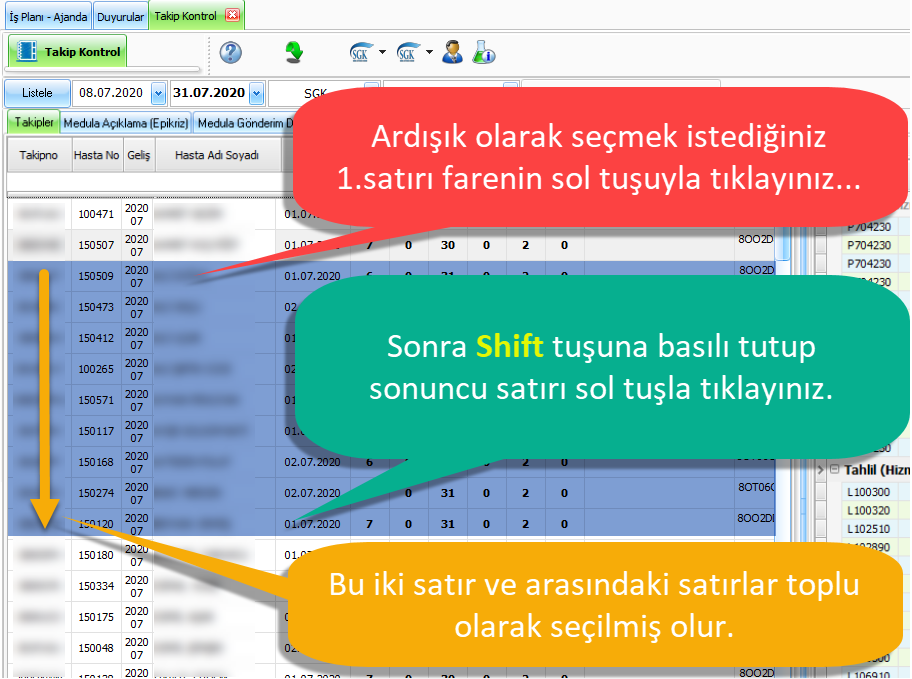Open the patient person icon in toolbar
The height and width of the screenshot is (679, 912).
tap(452, 52)
